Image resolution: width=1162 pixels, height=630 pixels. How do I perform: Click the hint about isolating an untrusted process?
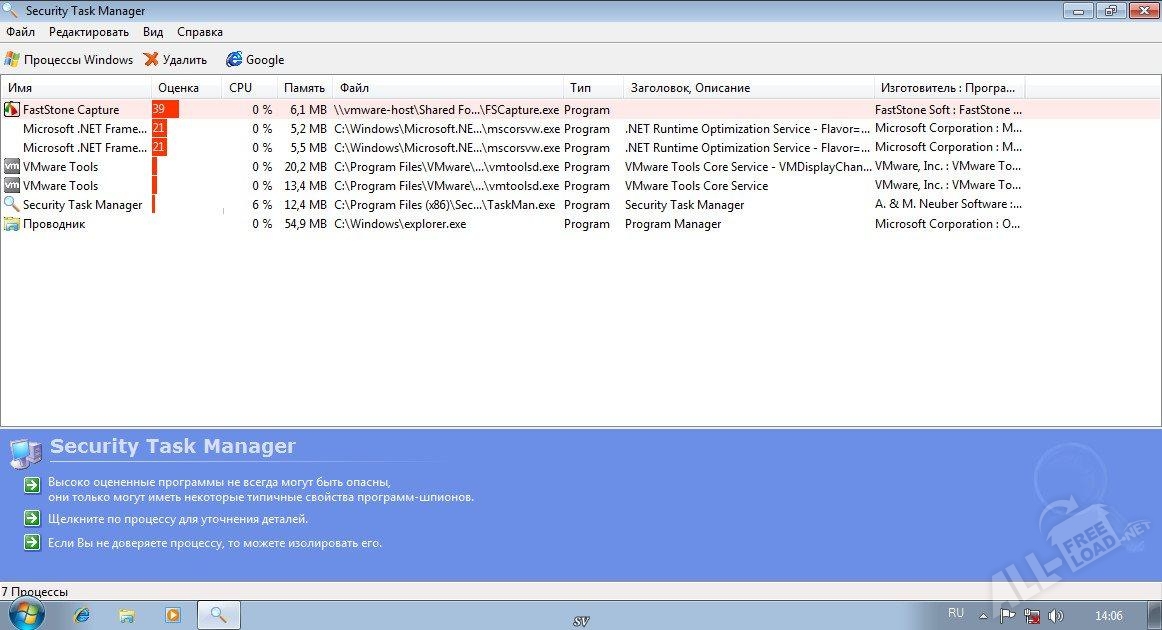(x=215, y=543)
